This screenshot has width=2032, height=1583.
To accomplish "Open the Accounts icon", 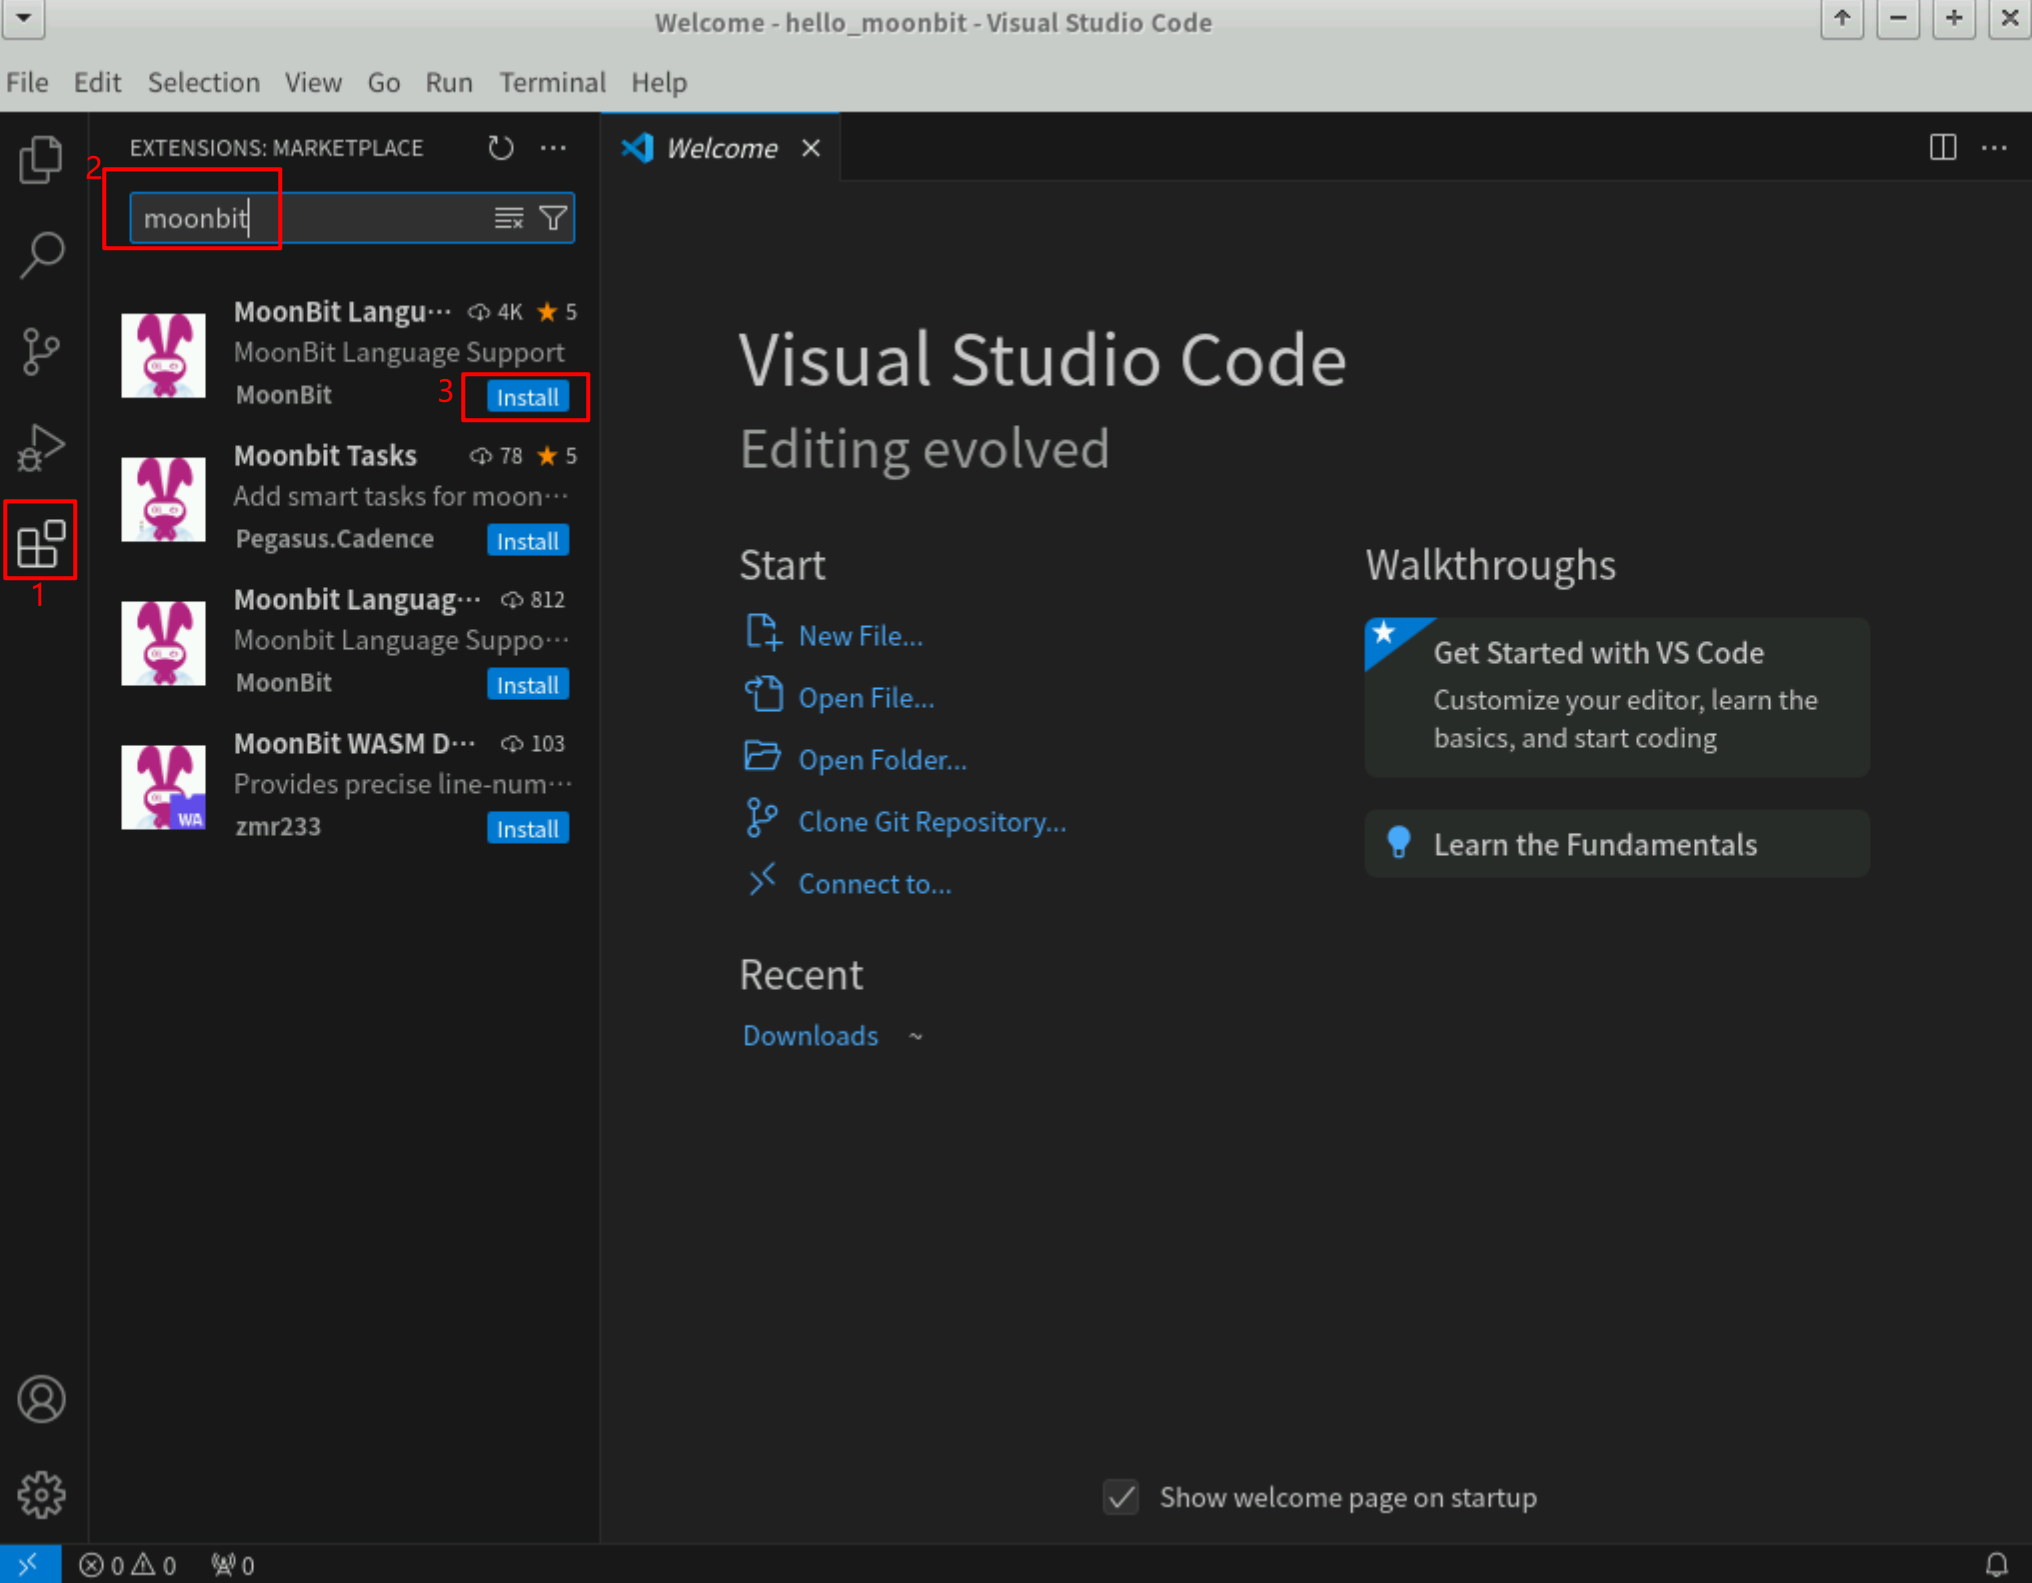I will (41, 1399).
